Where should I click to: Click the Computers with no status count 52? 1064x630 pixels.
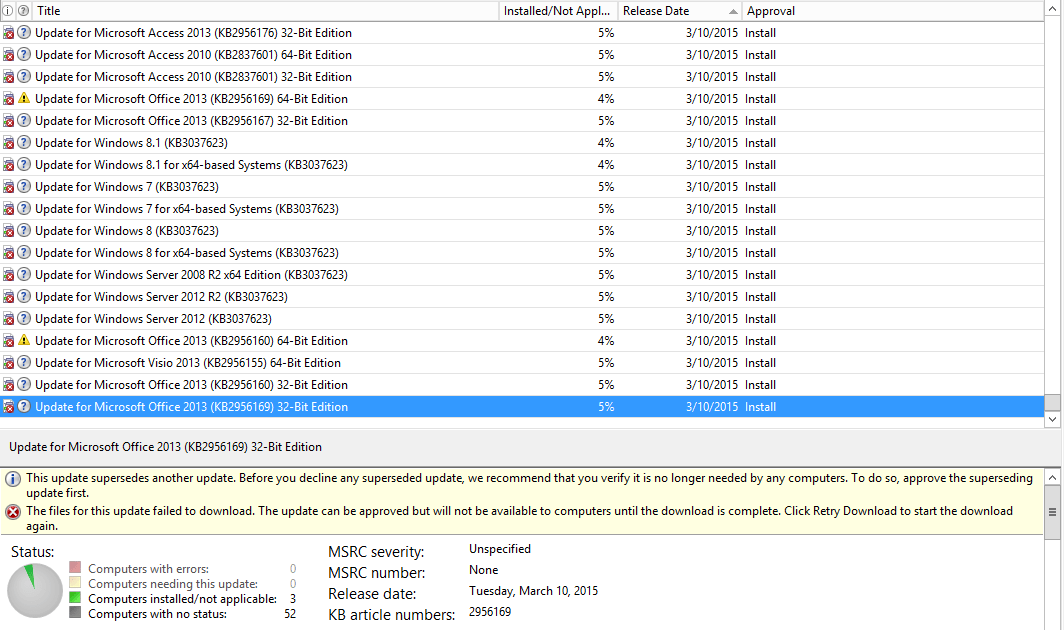coord(290,614)
